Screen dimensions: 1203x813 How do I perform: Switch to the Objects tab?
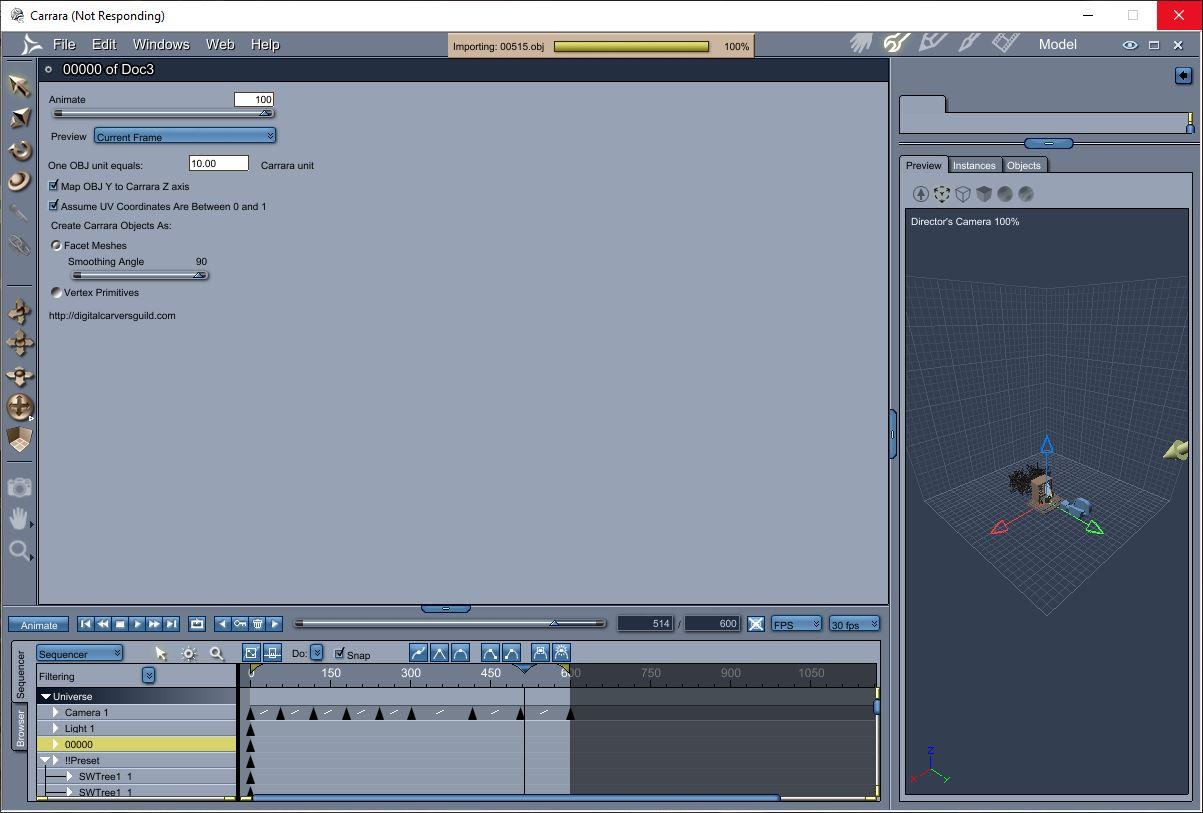1024,165
